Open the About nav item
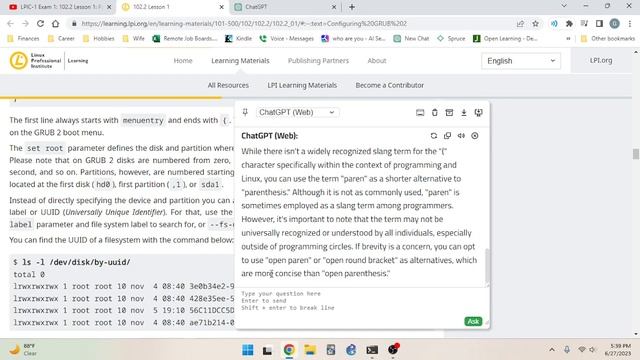The image size is (640, 360). pos(377,61)
